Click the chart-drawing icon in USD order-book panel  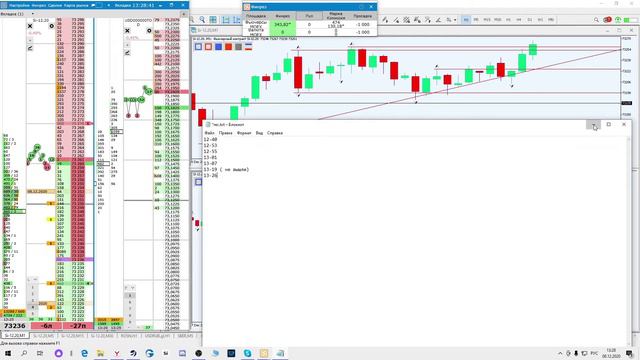(128, 53)
